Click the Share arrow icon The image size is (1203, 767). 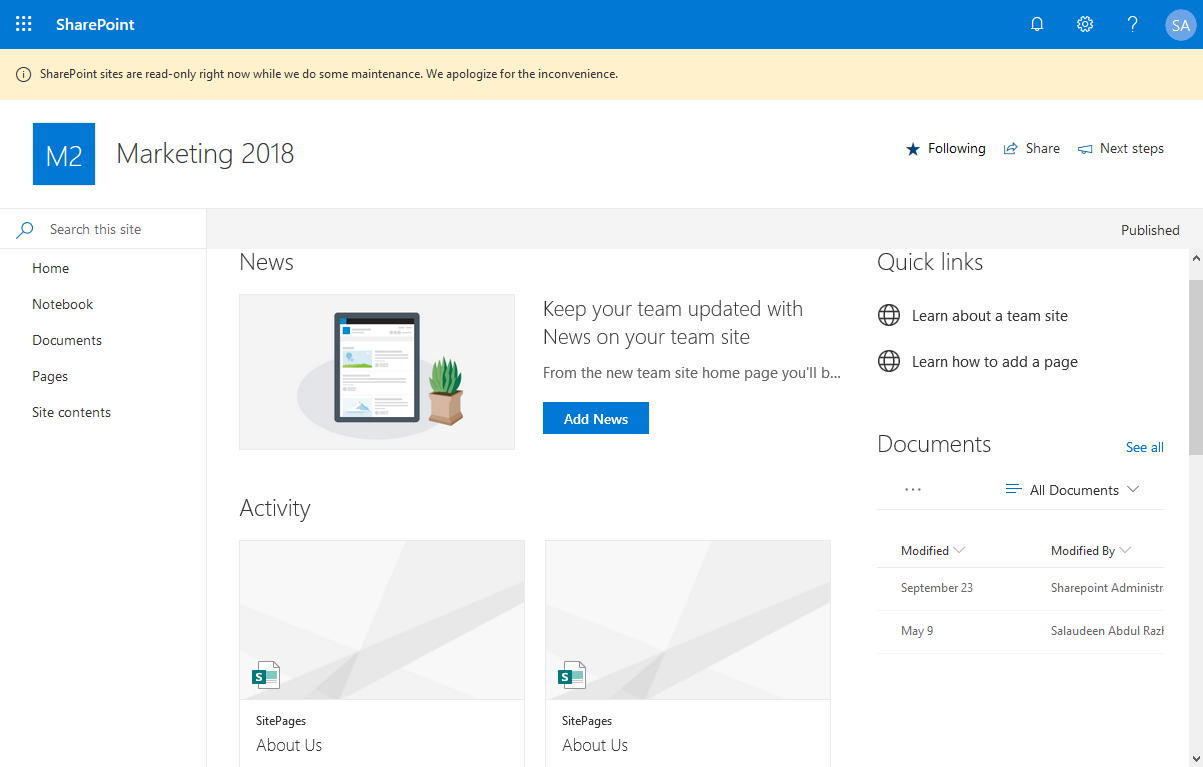(1011, 149)
